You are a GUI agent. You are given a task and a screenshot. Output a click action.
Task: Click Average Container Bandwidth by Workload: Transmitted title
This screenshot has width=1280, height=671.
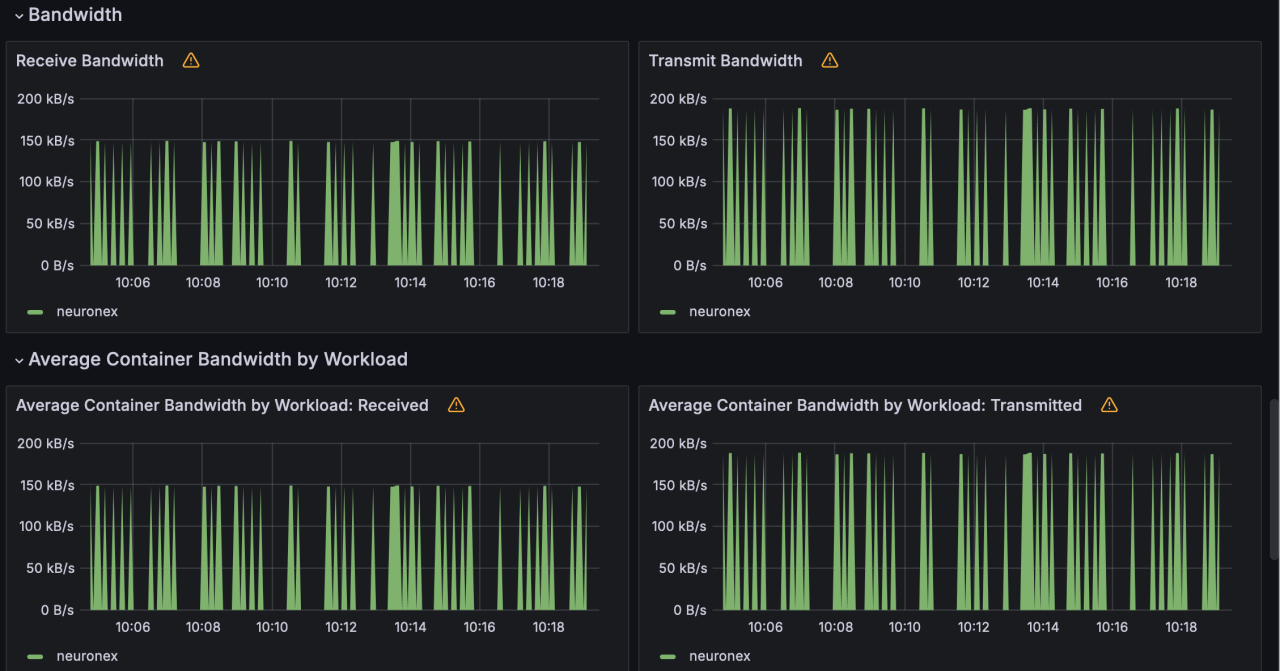865,405
